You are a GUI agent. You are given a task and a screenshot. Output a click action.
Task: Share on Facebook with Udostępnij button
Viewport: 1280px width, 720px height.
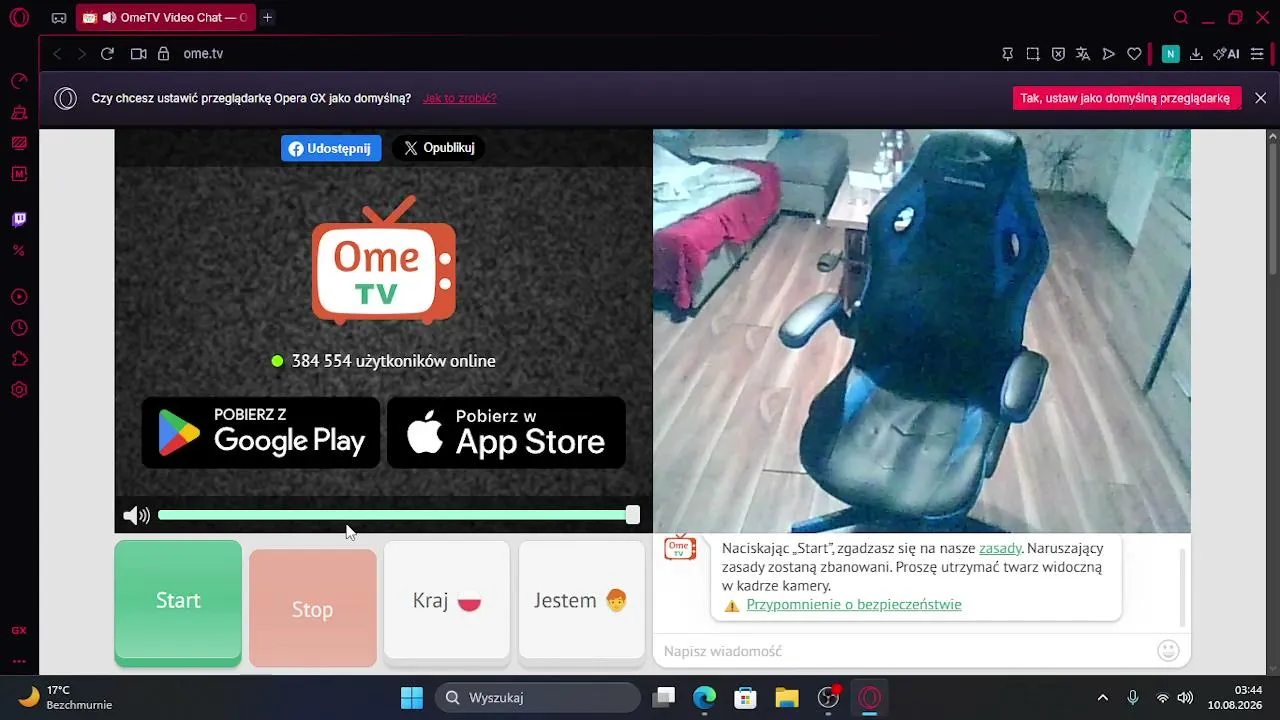[331, 148]
